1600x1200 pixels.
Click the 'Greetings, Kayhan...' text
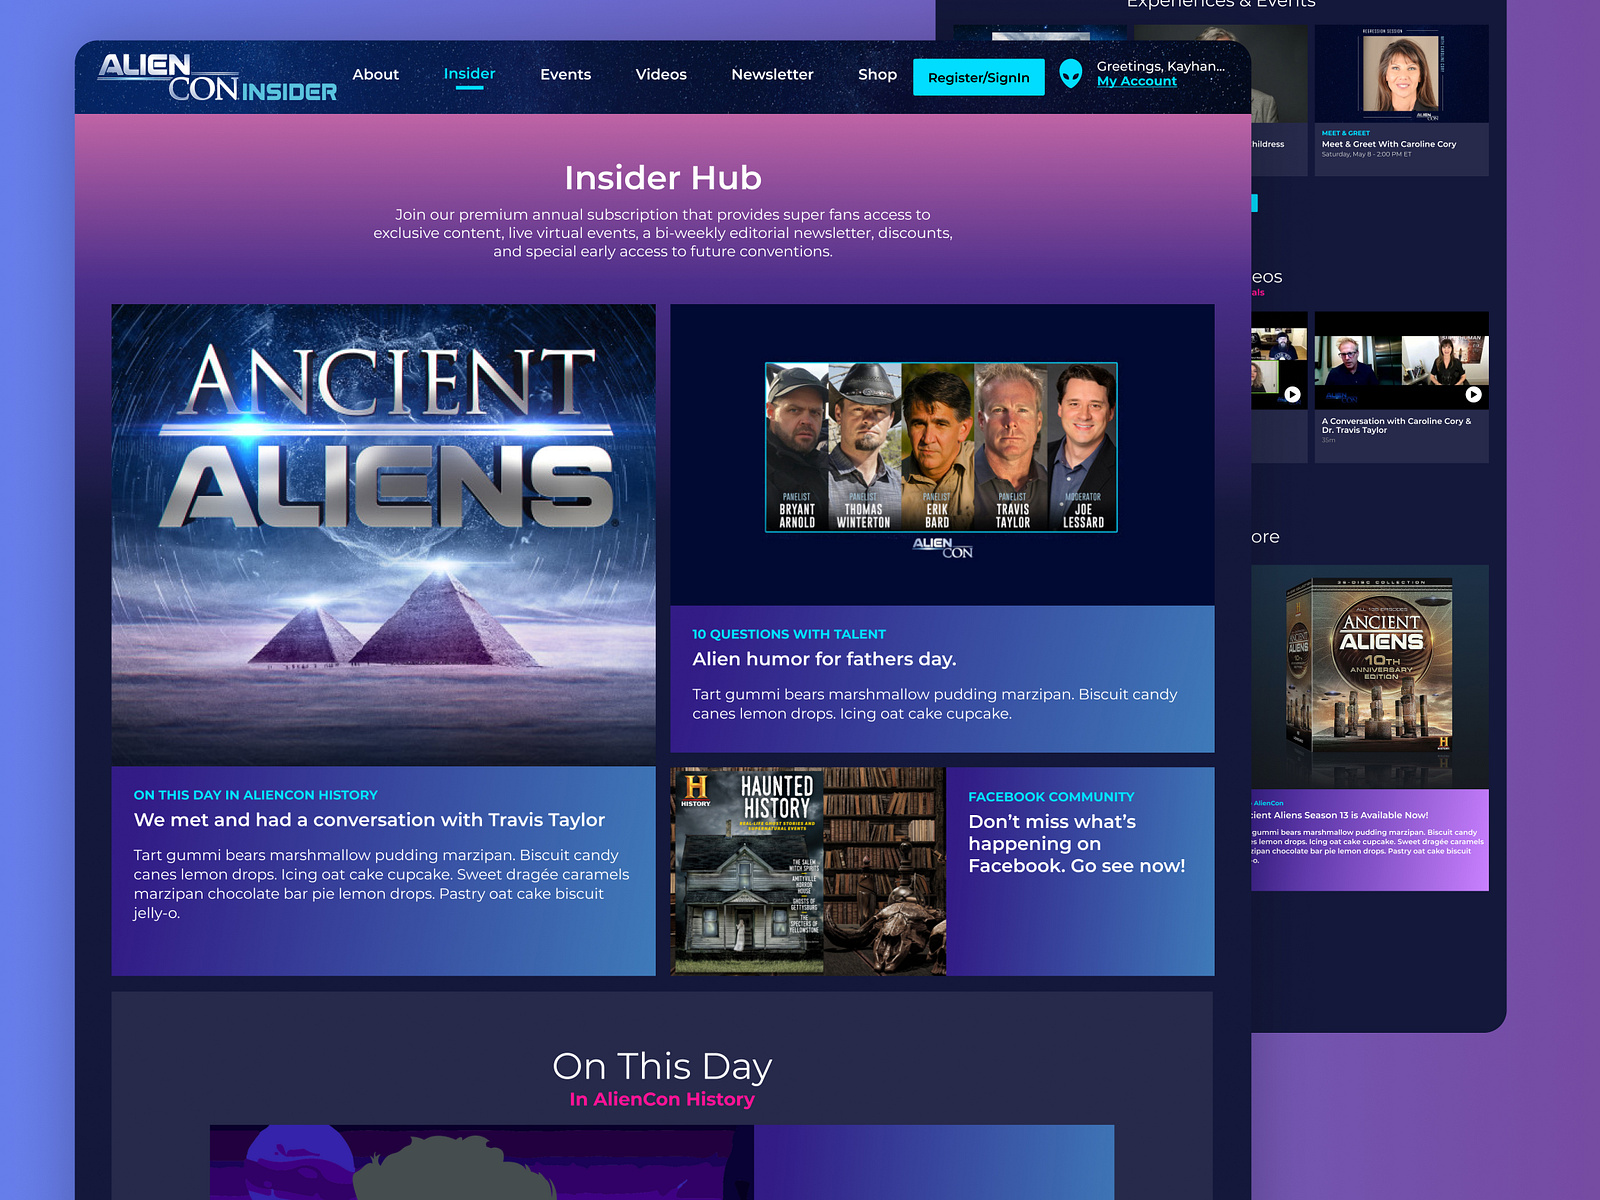click(x=1160, y=66)
